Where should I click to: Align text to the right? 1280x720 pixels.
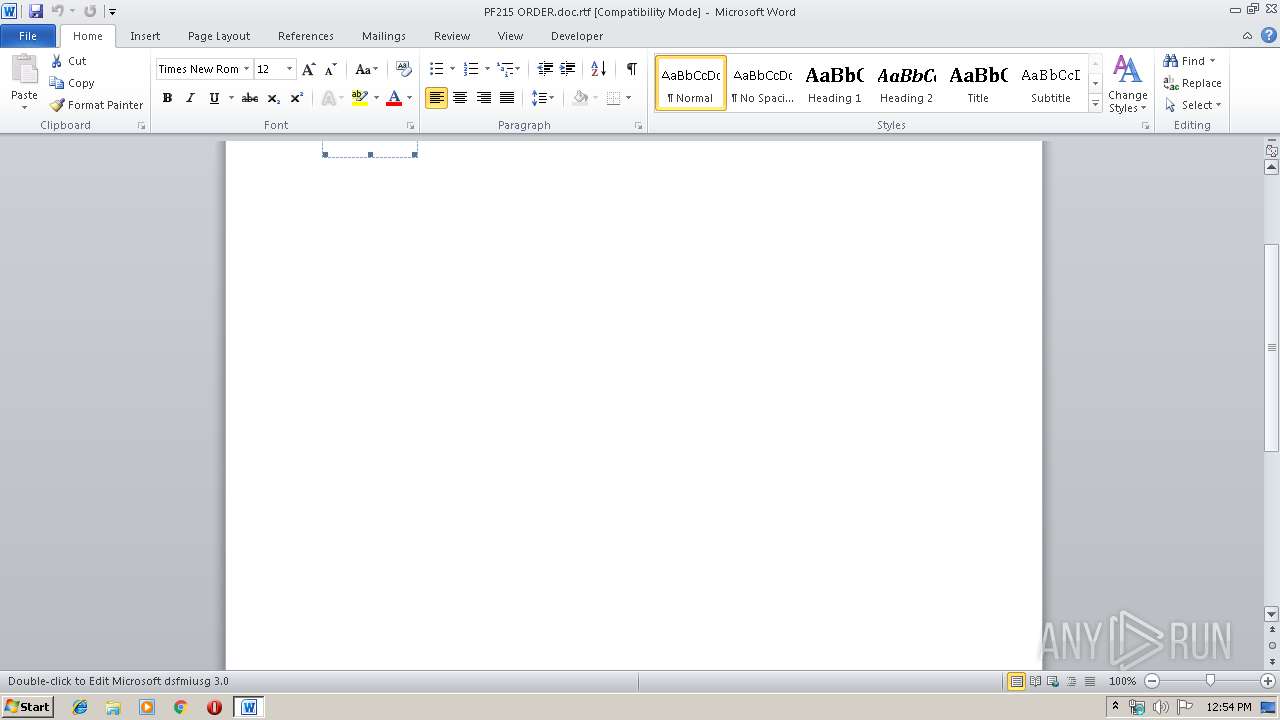pos(483,98)
